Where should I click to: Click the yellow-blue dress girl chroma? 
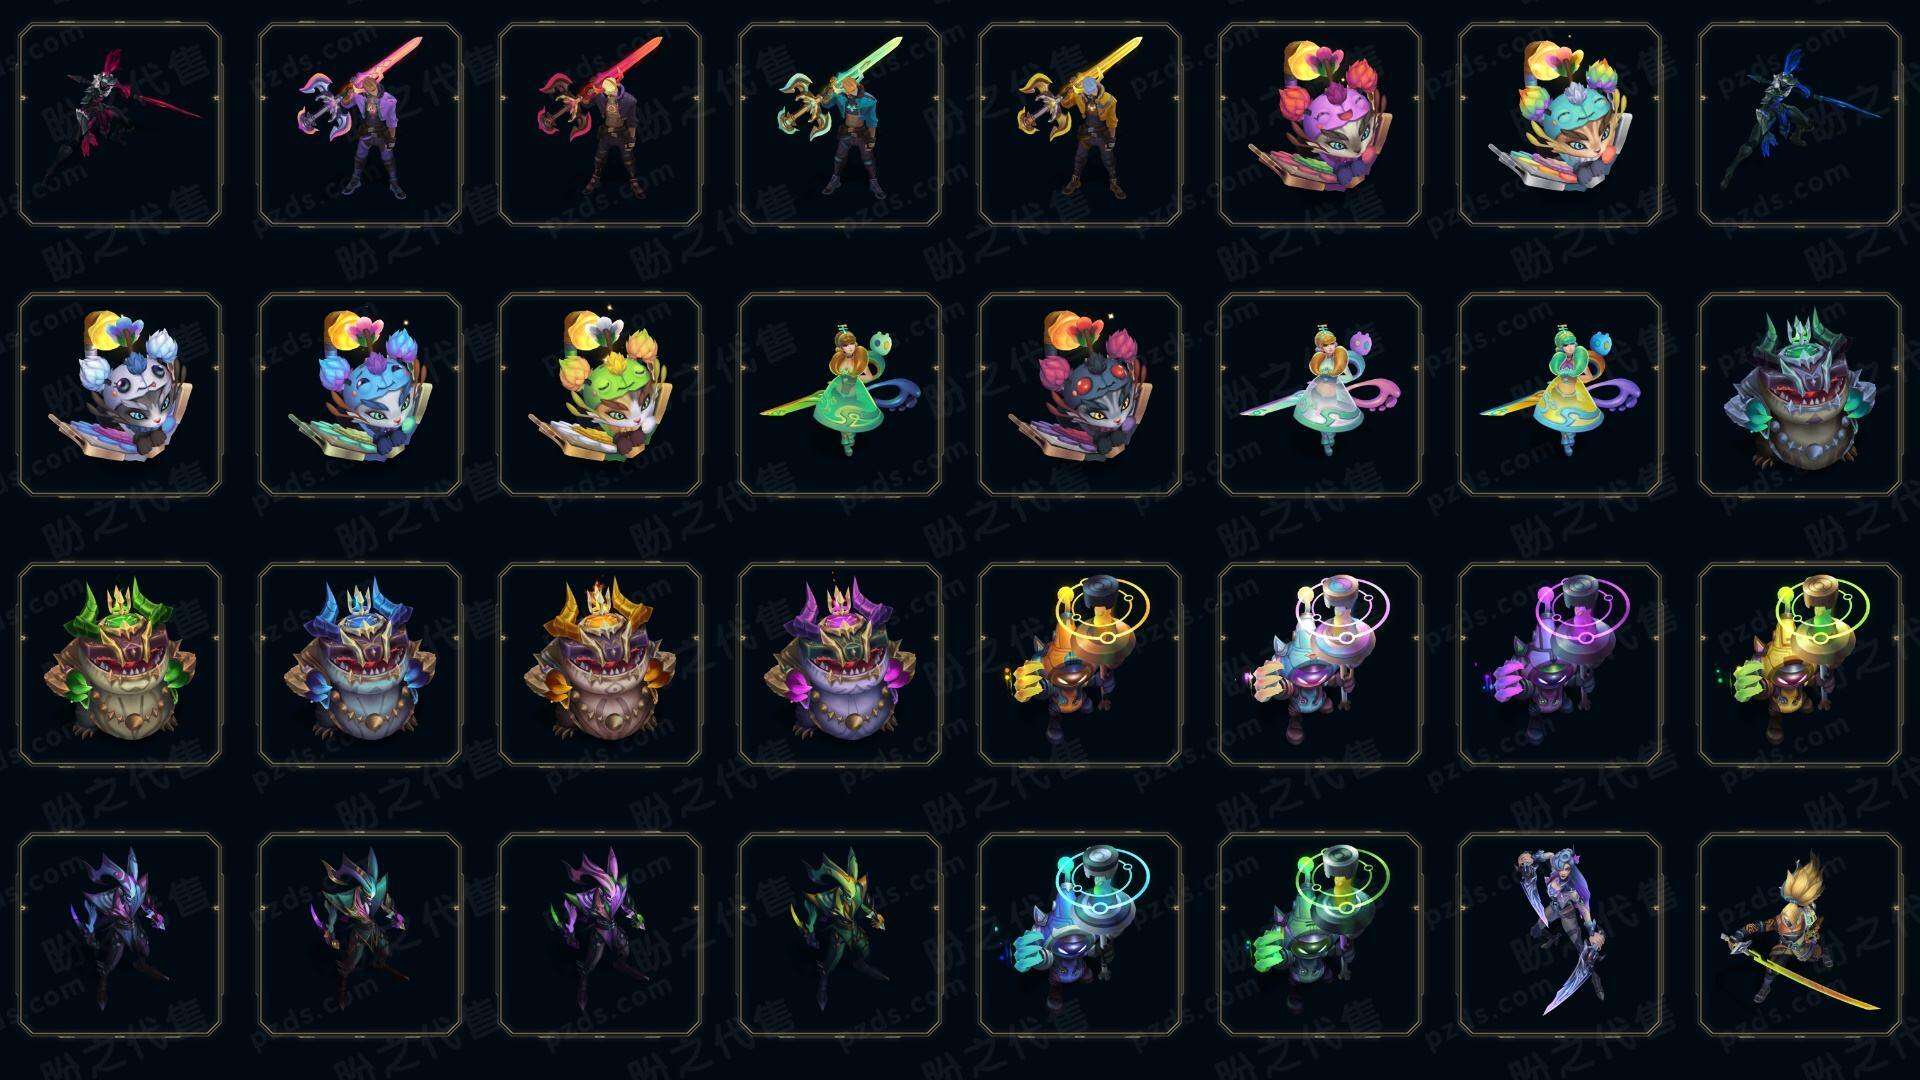coord(1560,394)
